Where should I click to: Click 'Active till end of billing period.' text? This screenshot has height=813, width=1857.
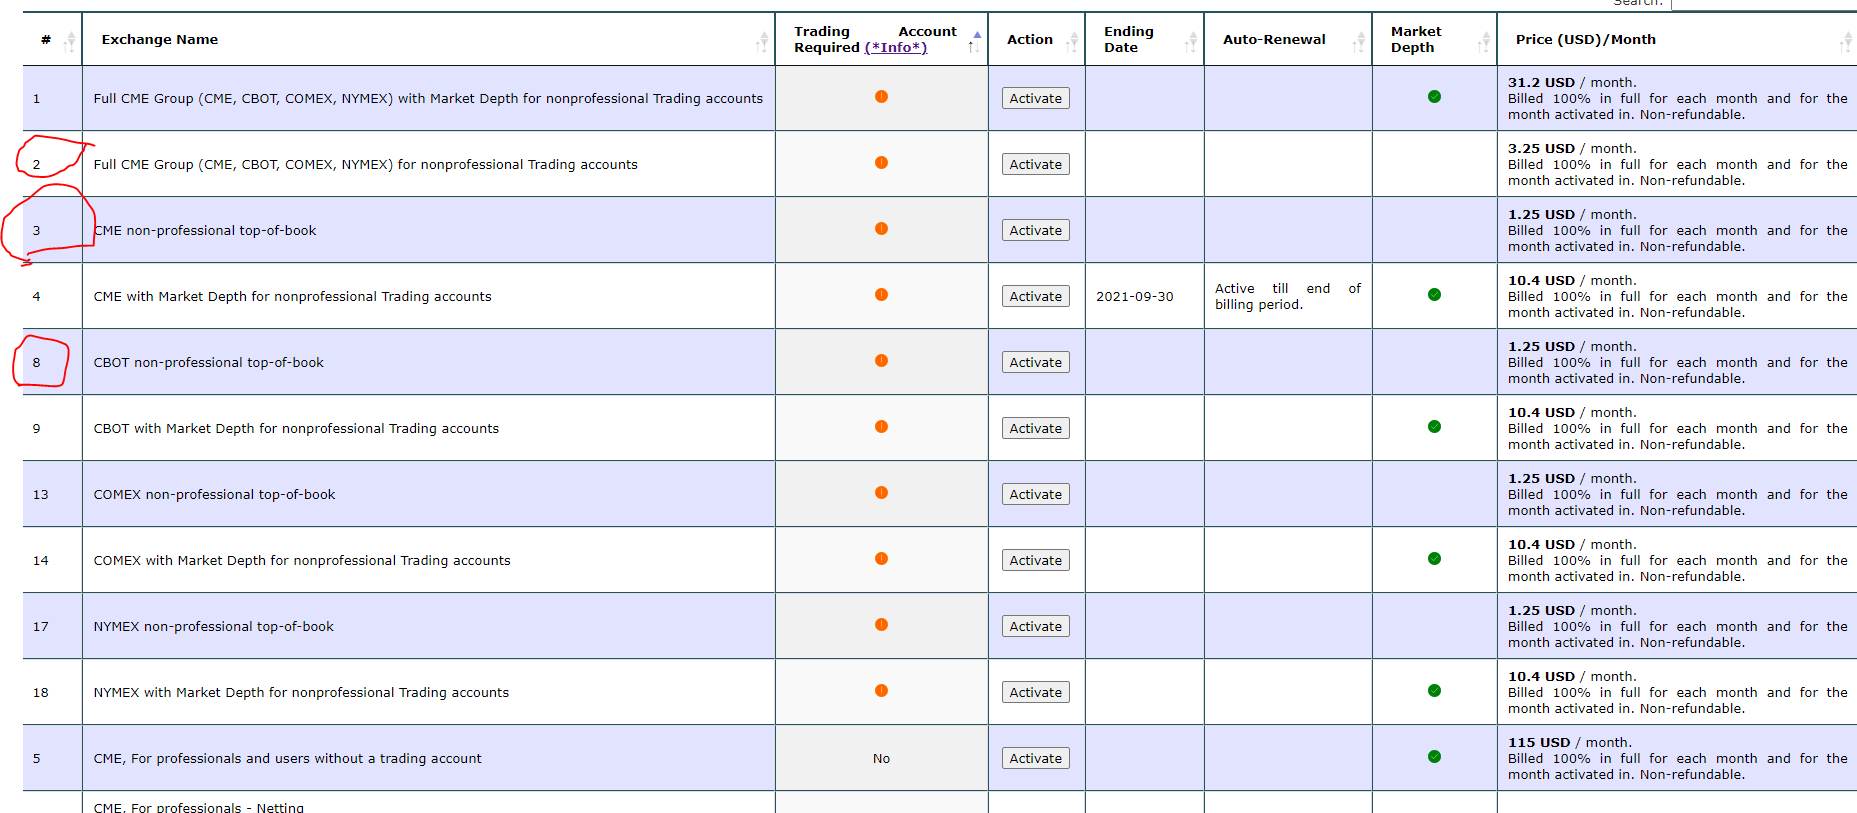tap(1288, 297)
